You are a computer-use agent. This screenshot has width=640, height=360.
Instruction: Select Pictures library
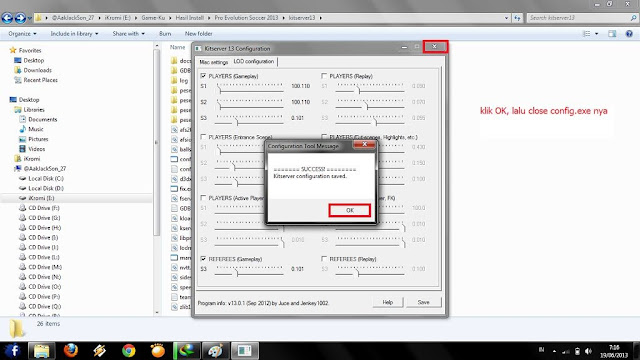click(38, 139)
